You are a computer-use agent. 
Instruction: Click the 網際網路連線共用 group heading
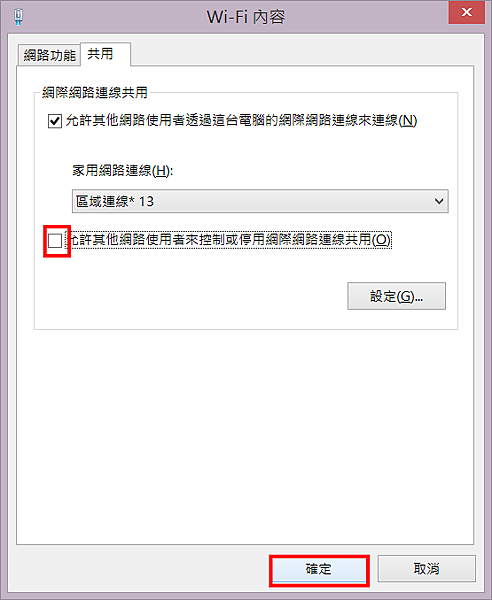click(x=94, y=93)
